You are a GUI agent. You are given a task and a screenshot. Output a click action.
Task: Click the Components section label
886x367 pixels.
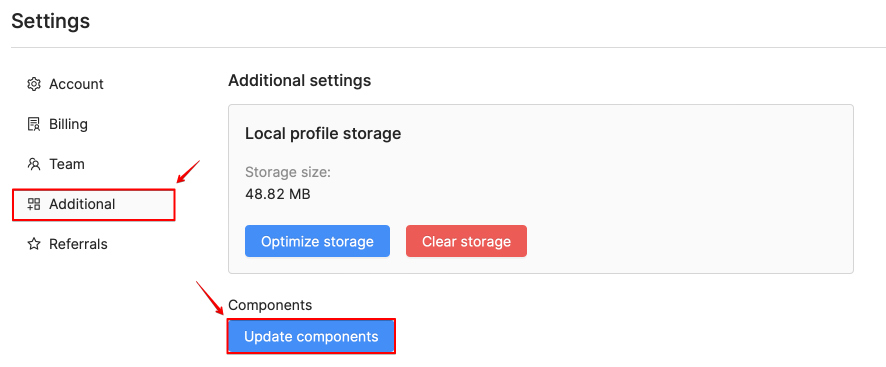pos(270,305)
